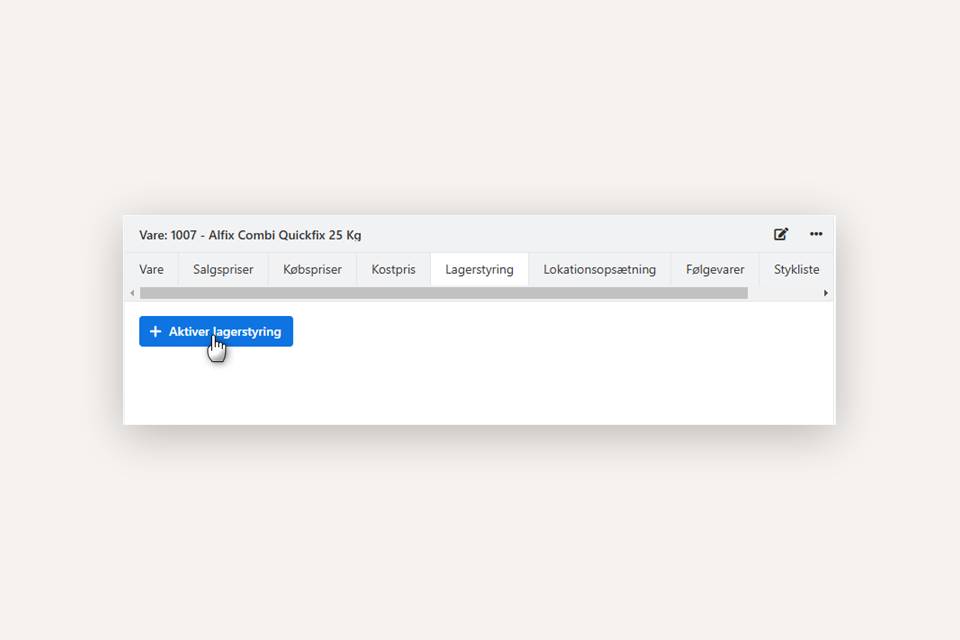960x640 pixels.
Task: Select the active Lagerstyring tab
Action: click(479, 269)
